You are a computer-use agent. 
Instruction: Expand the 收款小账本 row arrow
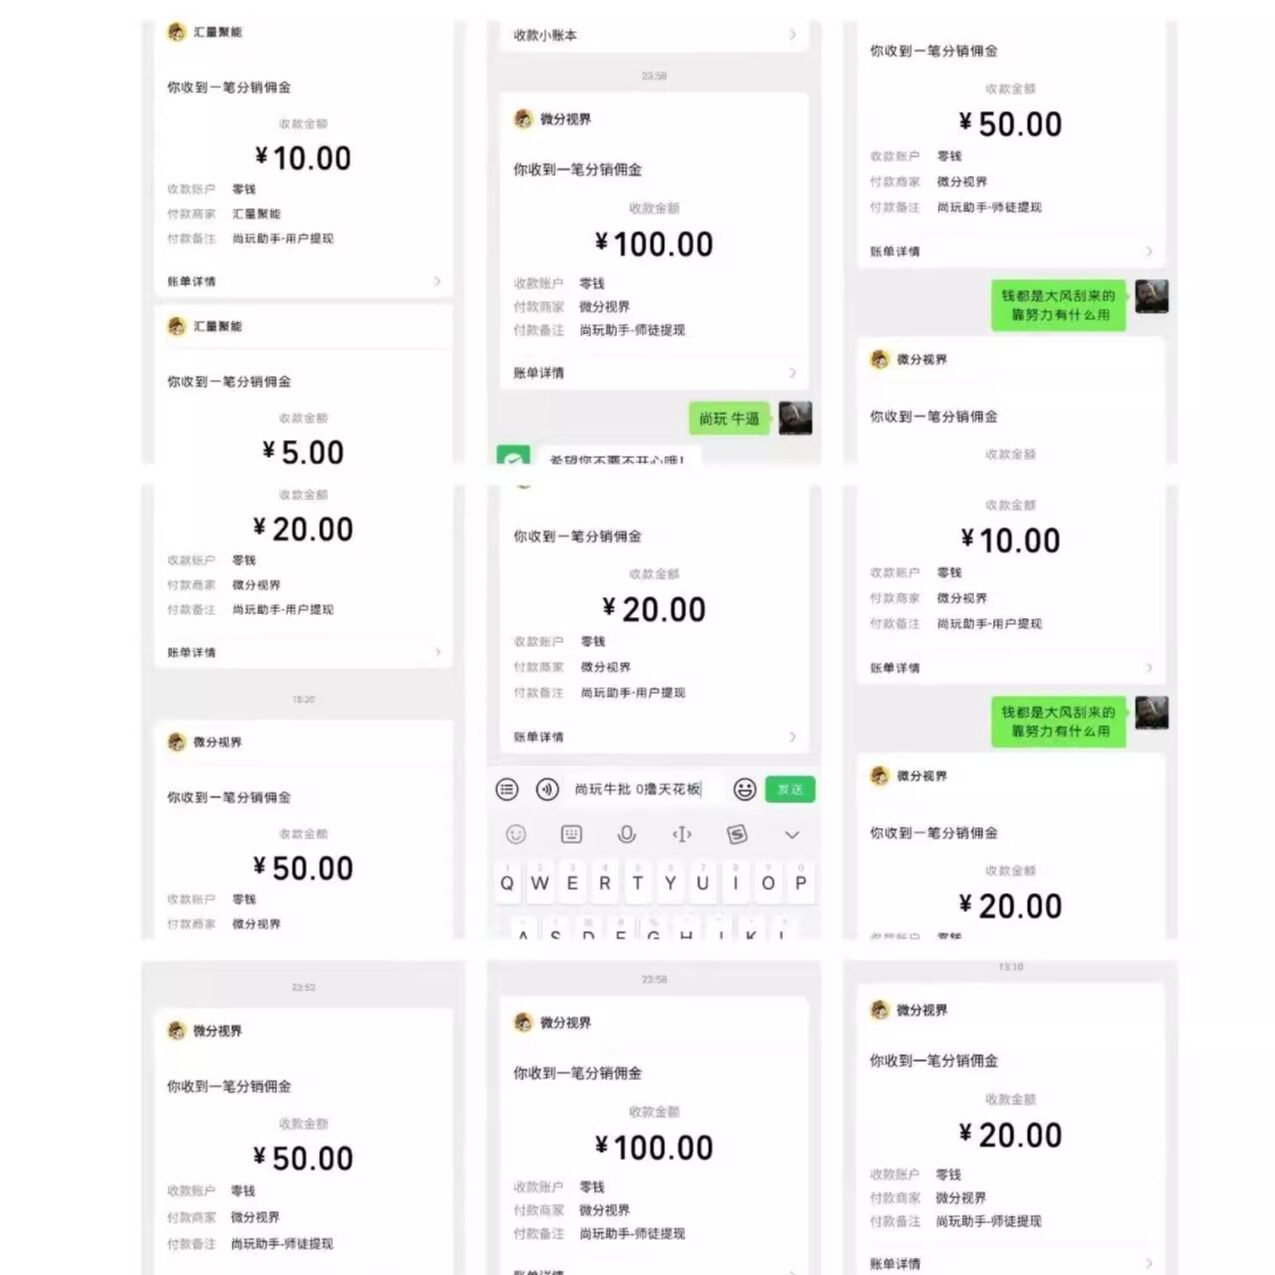pos(792,35)
